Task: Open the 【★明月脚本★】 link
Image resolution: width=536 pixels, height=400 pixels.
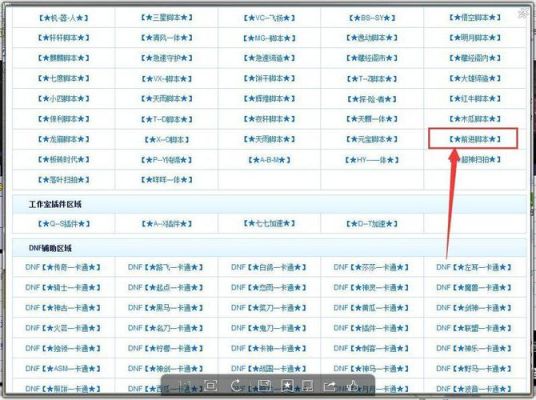Action: point(475,38)
